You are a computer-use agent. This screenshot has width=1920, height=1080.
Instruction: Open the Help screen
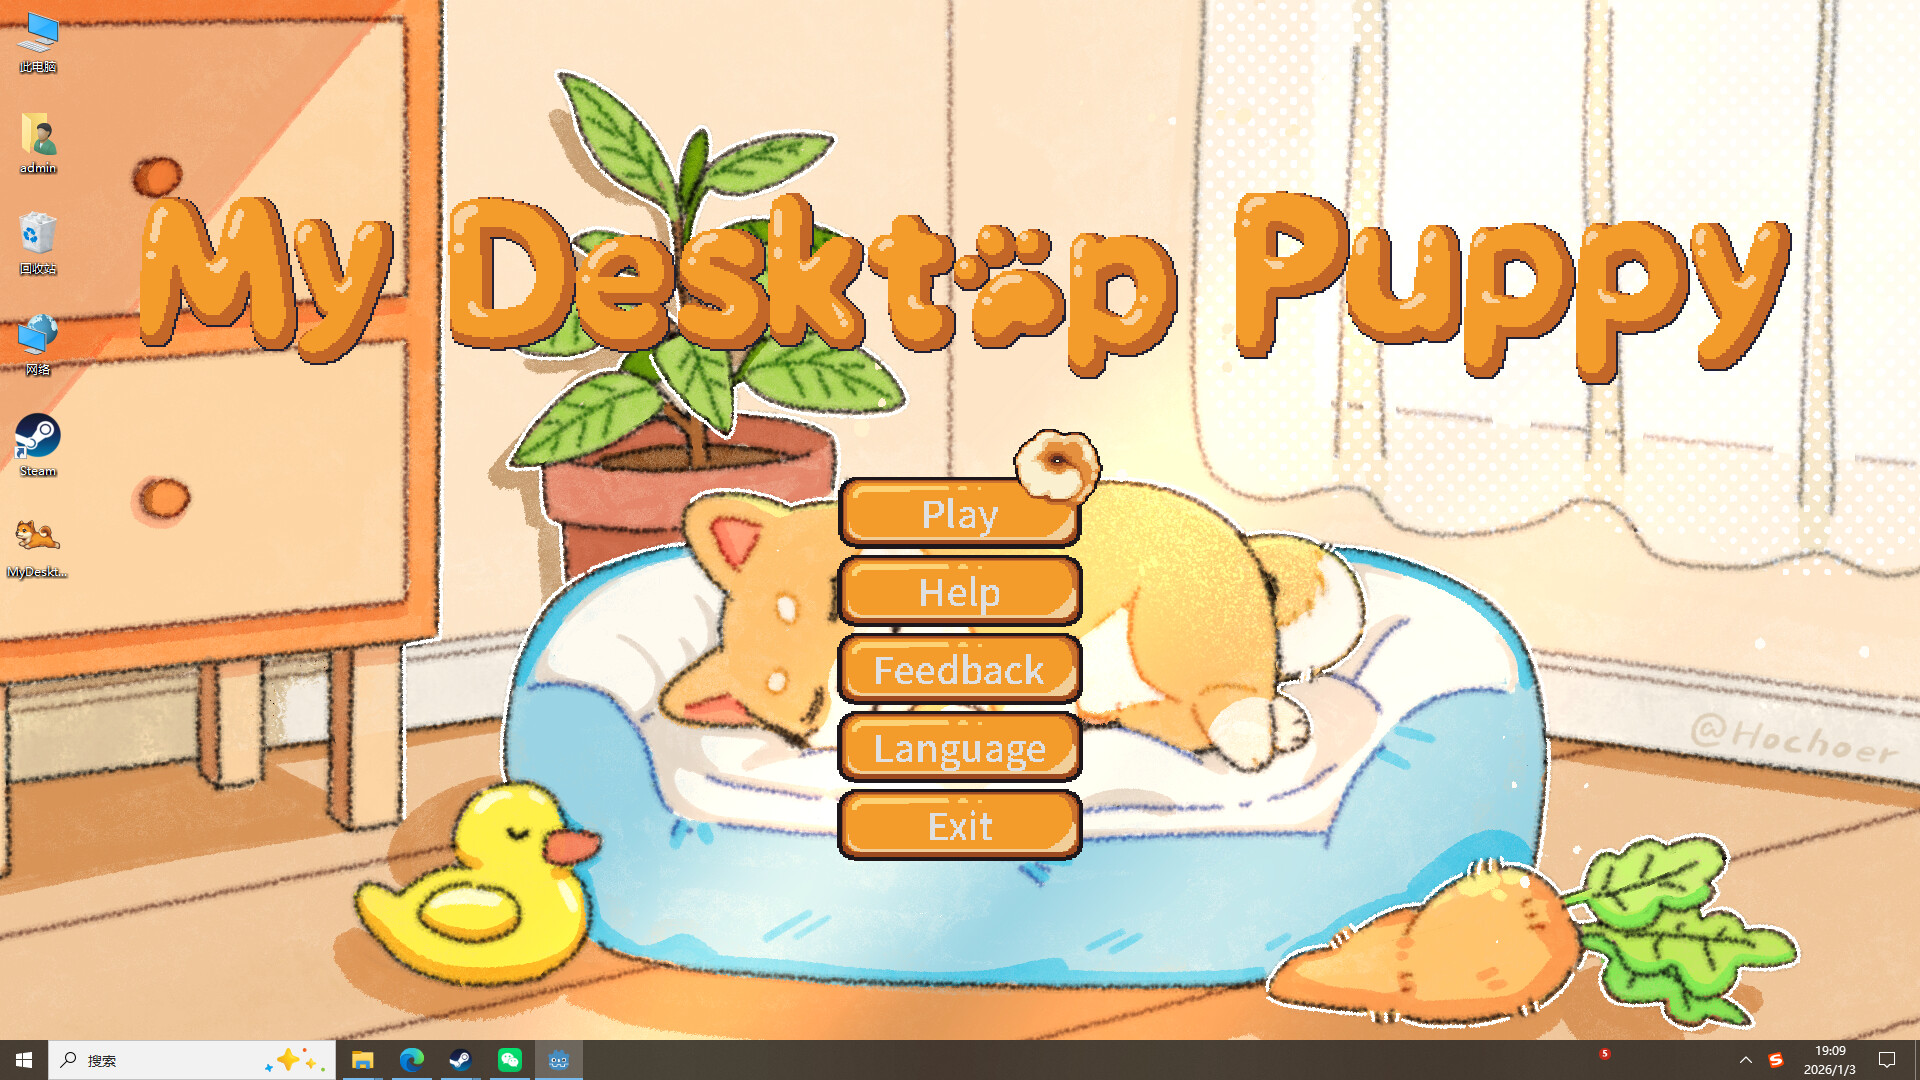[959, 592]
